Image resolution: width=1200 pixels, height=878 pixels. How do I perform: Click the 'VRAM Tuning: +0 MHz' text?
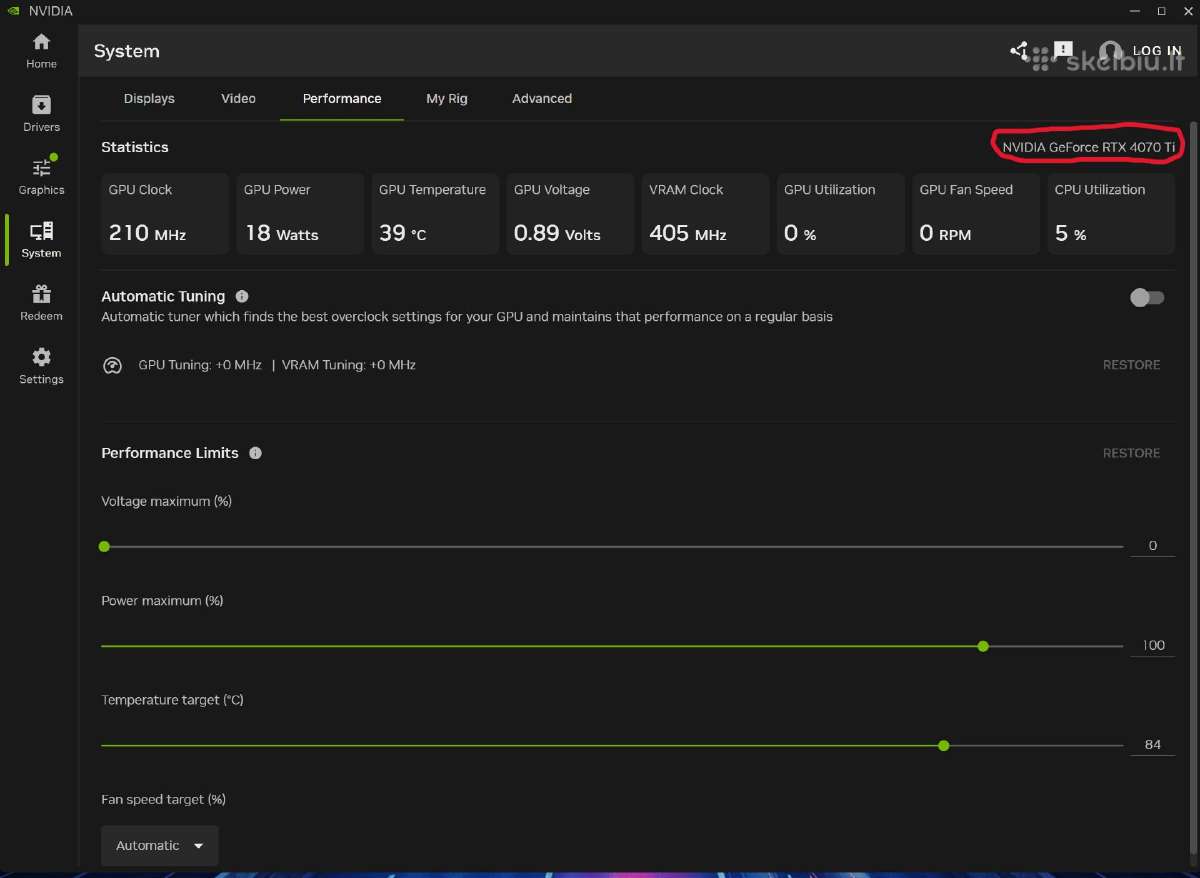point(349,365)
